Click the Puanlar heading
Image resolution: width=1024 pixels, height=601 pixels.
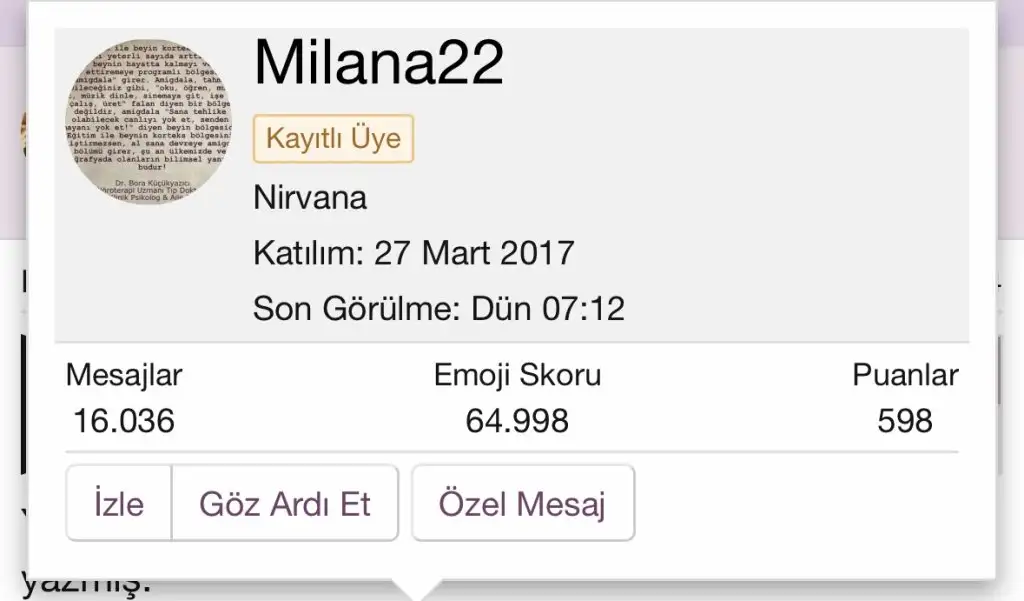905,376
